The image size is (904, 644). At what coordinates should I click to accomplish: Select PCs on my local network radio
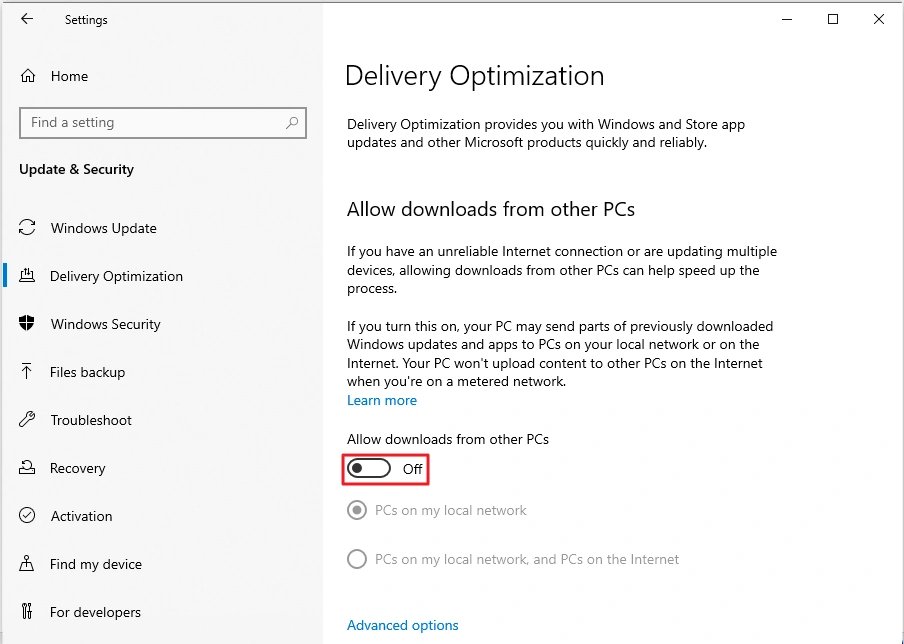[357, 510]
